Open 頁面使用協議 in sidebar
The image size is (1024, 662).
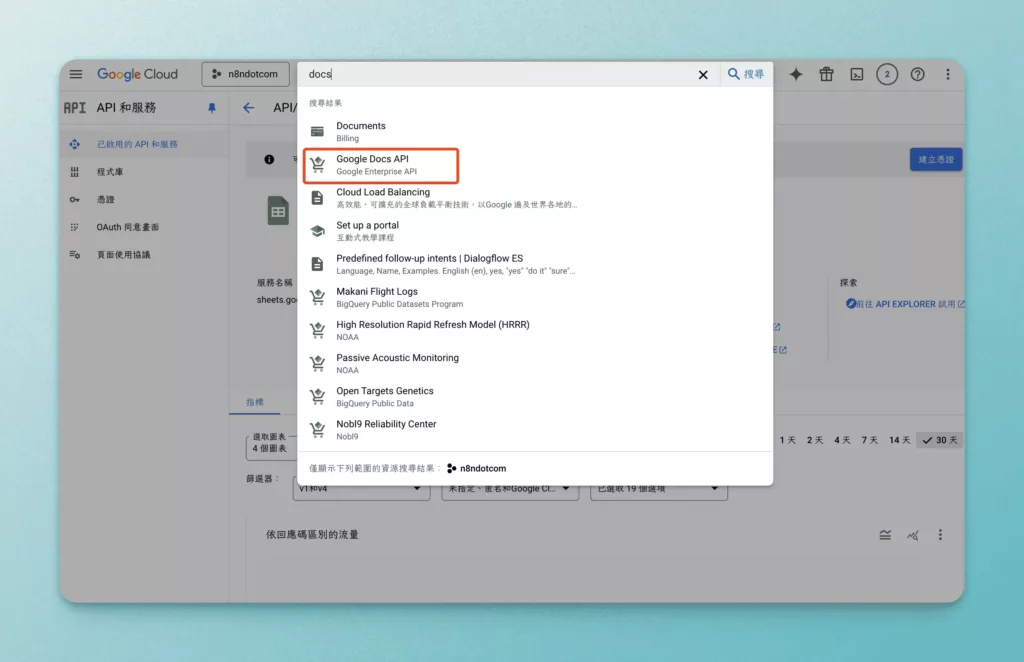pos(145,255)
